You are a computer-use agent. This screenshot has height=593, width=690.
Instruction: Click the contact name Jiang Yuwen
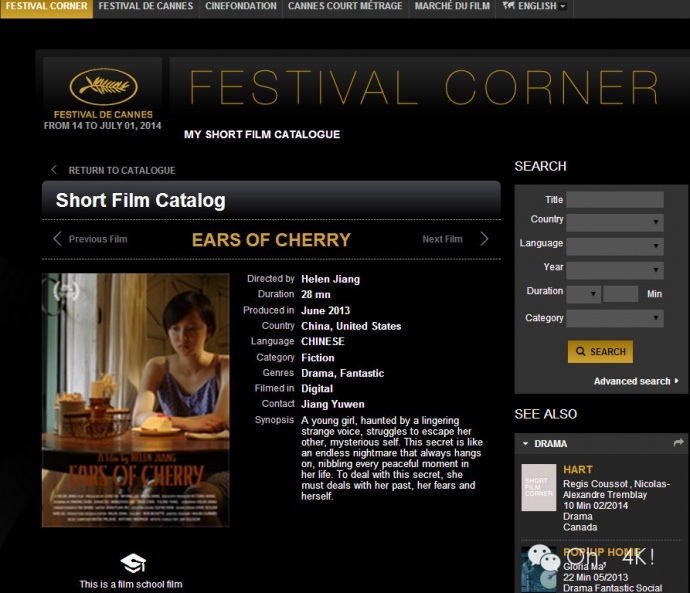(x=333, y=404)
